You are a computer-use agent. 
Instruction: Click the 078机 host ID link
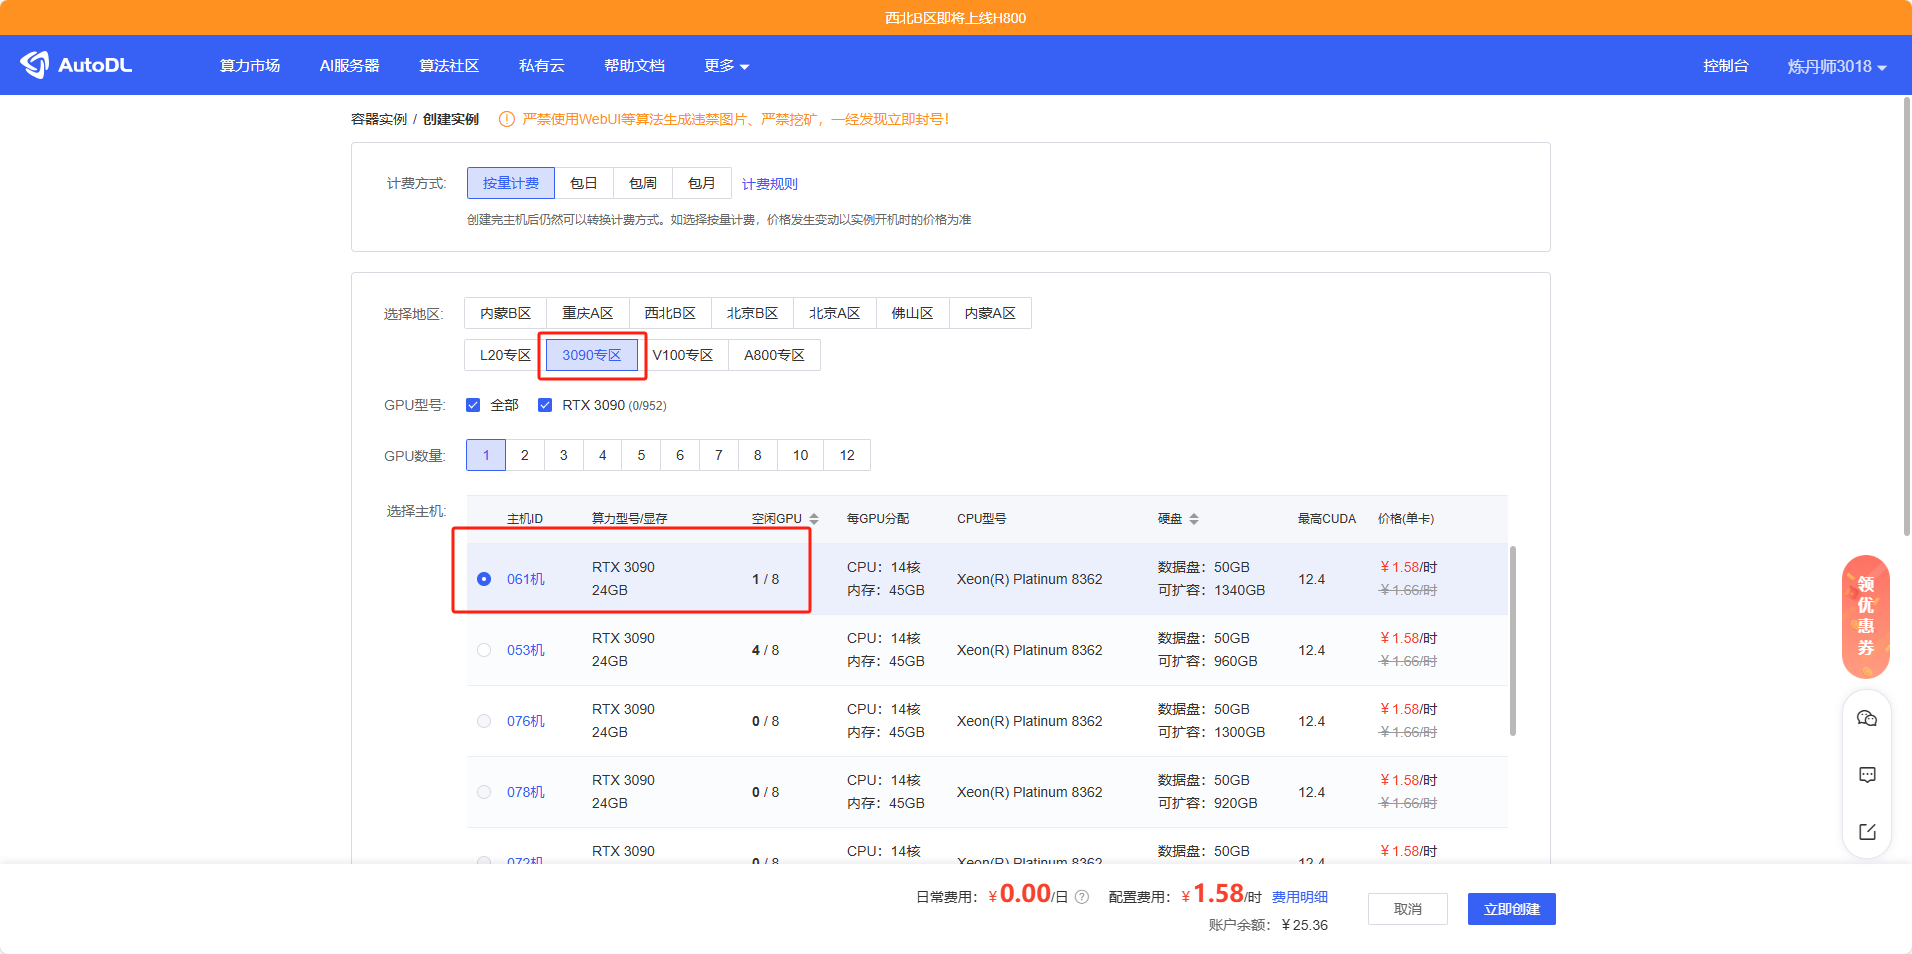pyautogui.click(x=526, y=792)
